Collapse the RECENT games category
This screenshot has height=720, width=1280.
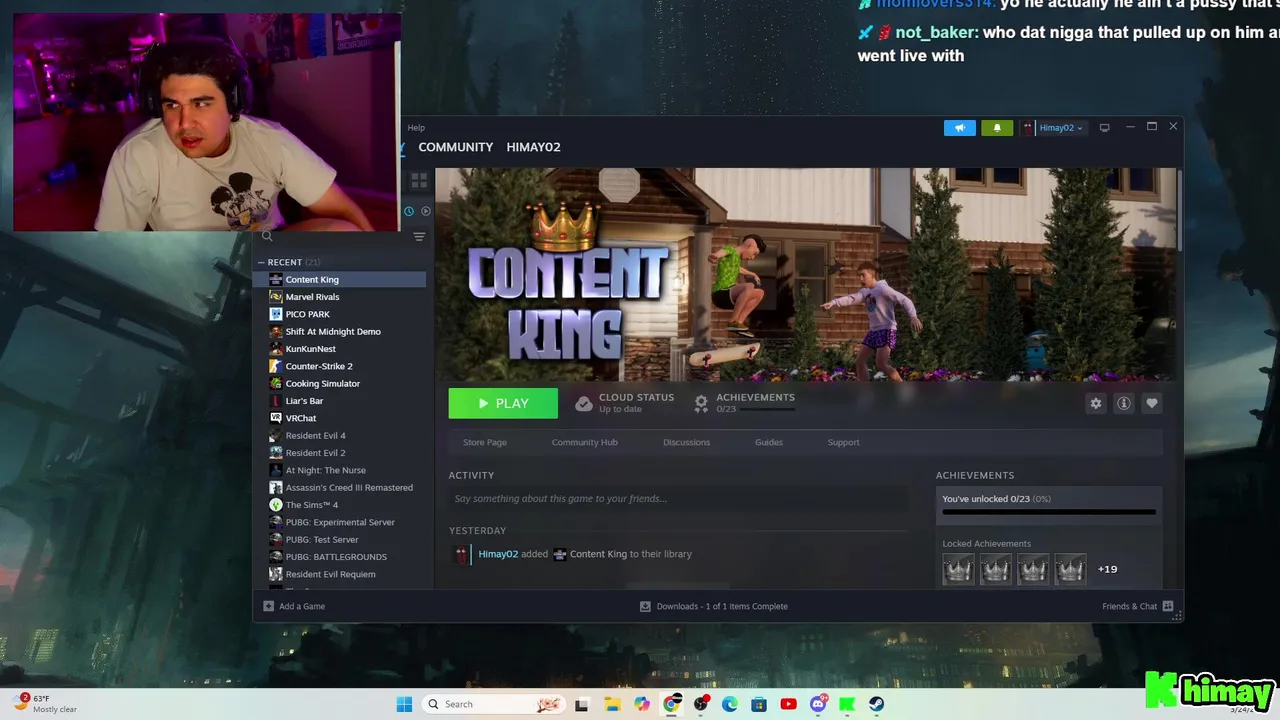pos(261,262)
